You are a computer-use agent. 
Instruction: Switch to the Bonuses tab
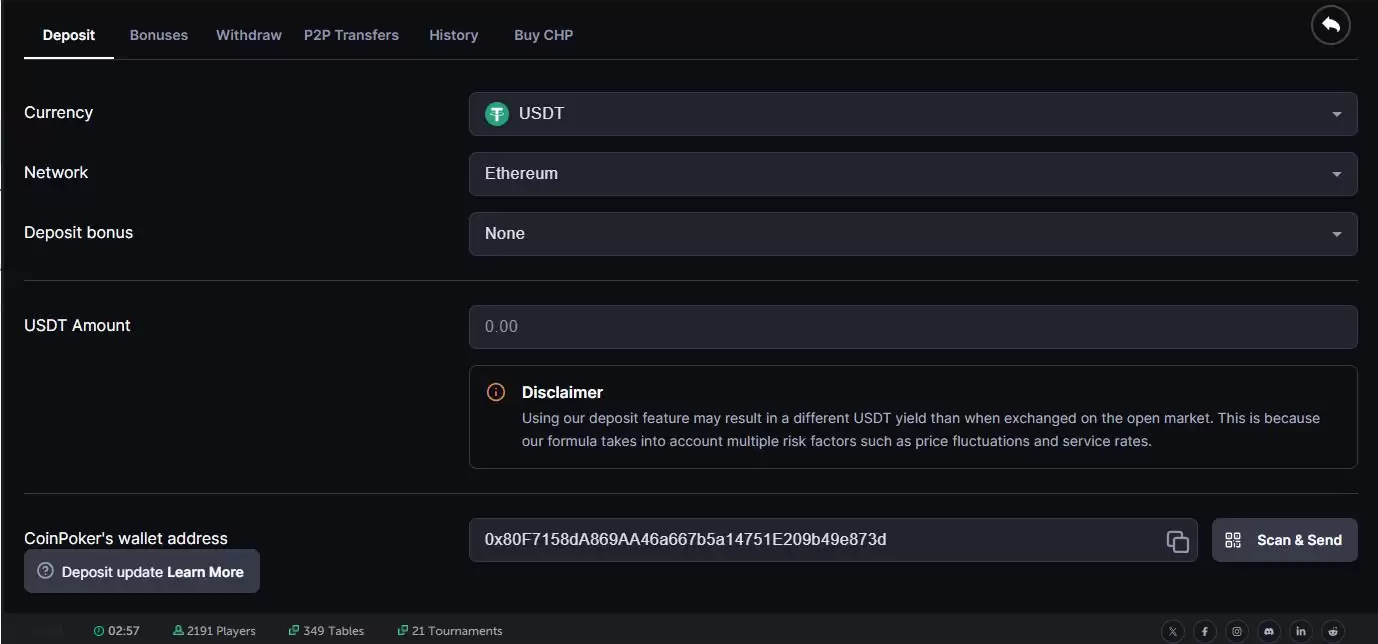tap(159, 35)
